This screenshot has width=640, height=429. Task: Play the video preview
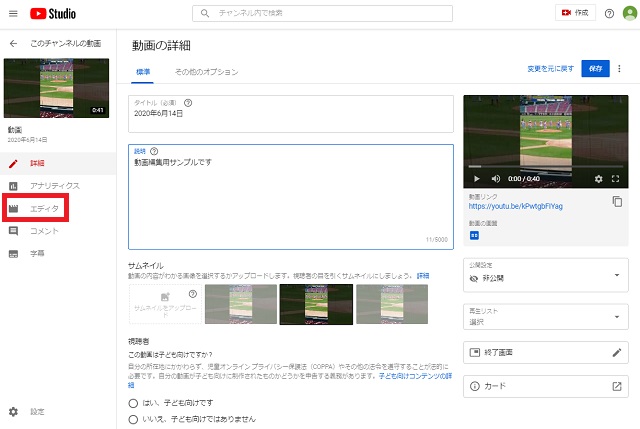coord(476,179)
